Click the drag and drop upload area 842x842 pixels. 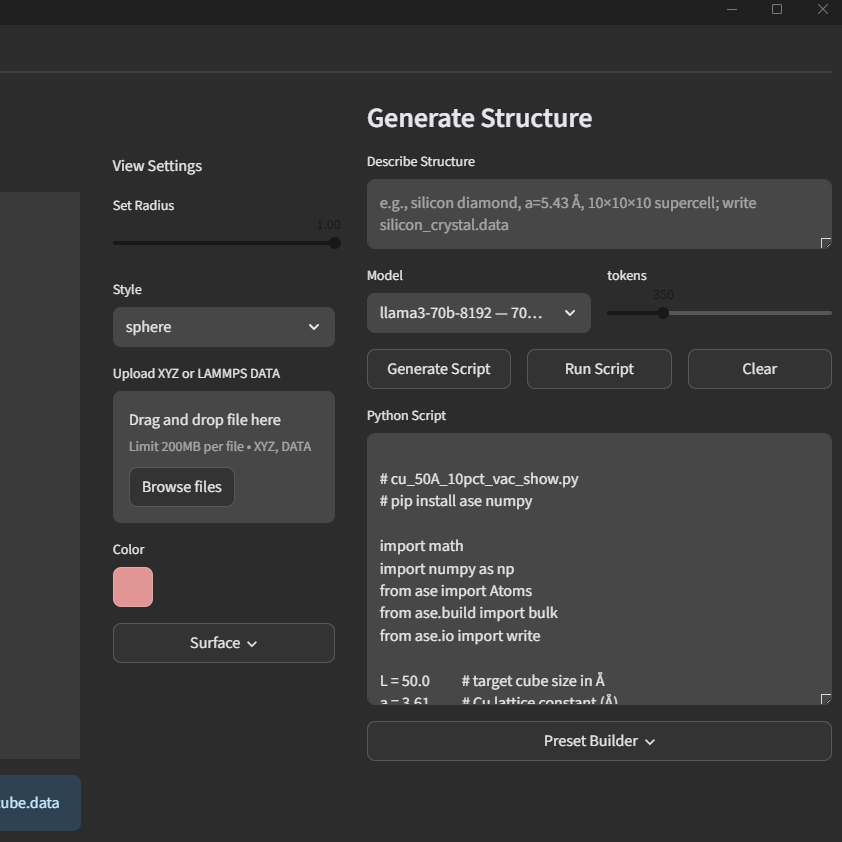click(223, 430)
